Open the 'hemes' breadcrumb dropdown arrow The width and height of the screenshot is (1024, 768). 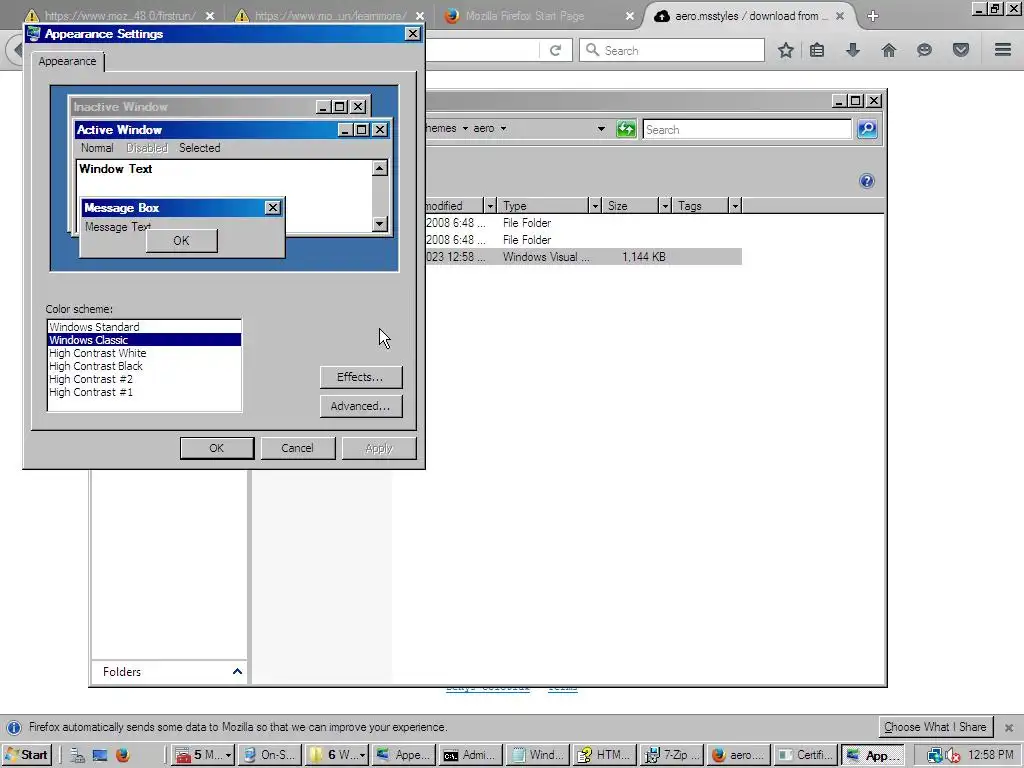coord(466,129)
